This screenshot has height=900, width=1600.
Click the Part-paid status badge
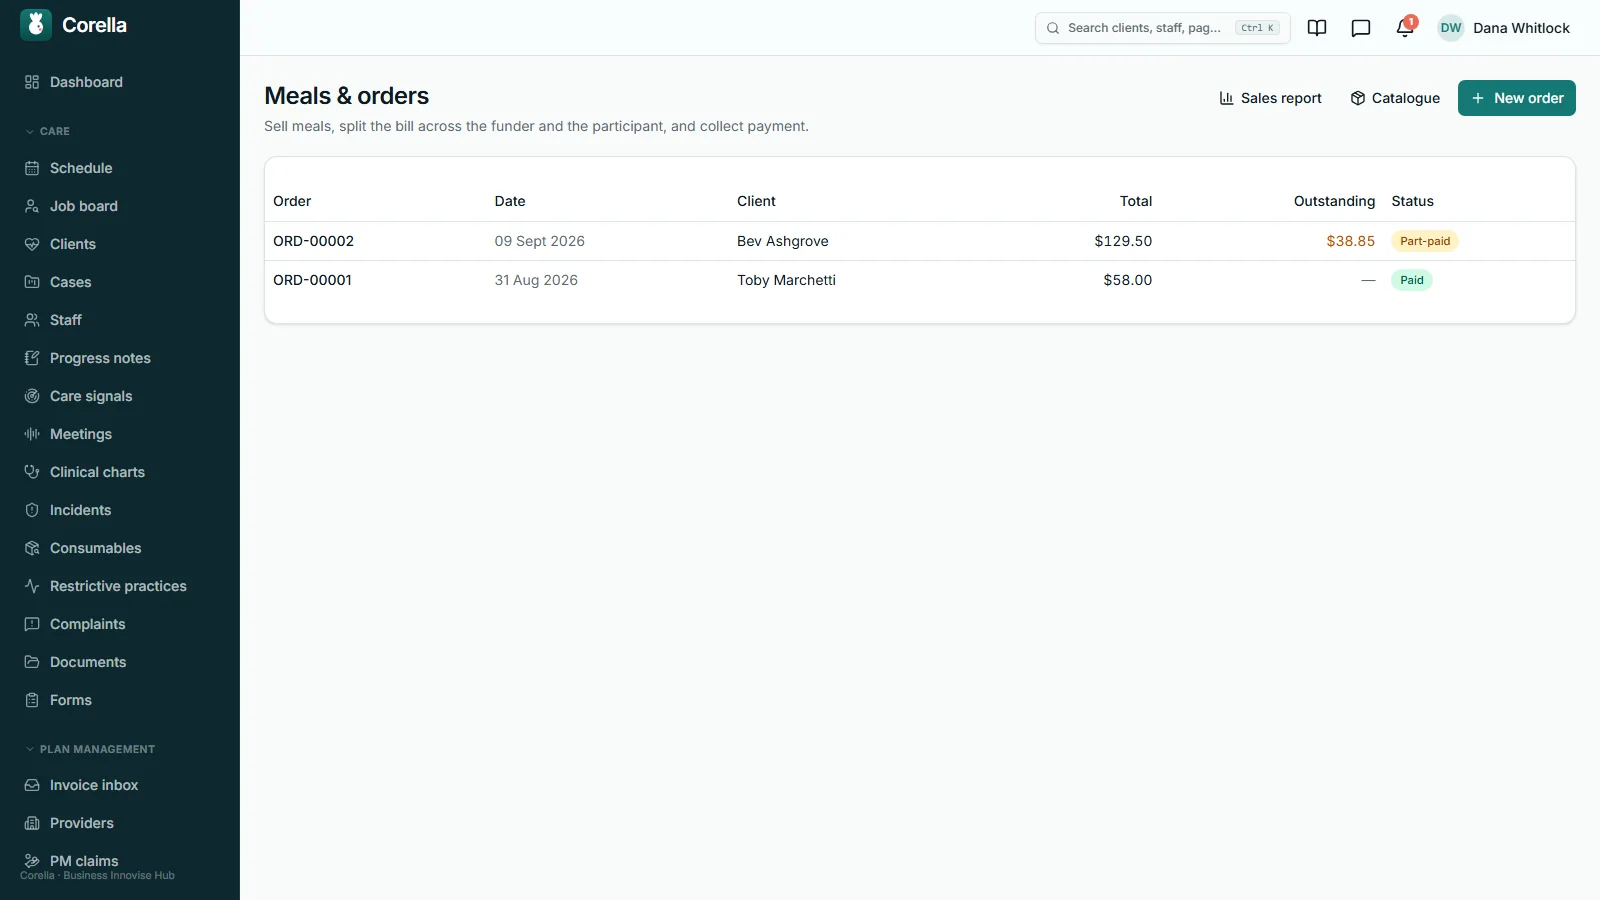(1425, 241)
